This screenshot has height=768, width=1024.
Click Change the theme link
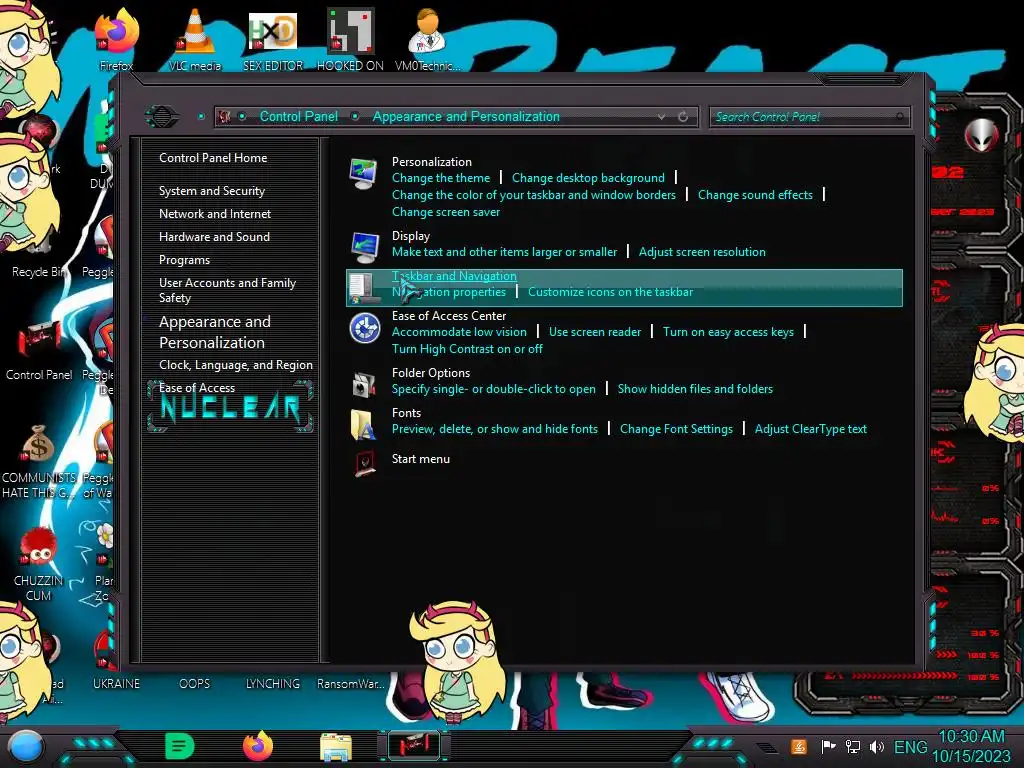(x=441, y=178)
